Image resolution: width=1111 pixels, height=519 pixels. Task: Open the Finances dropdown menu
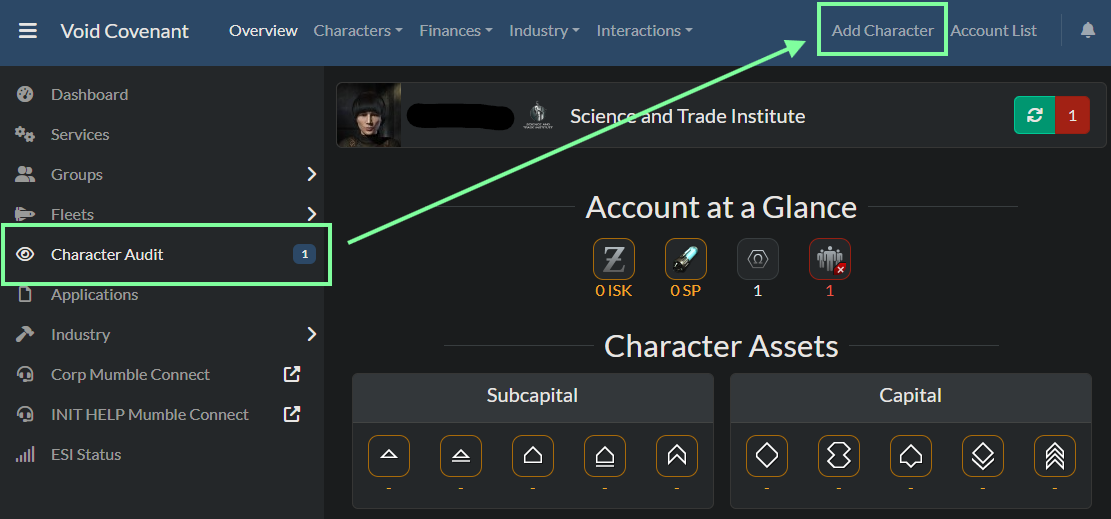(x=456, y=31)
